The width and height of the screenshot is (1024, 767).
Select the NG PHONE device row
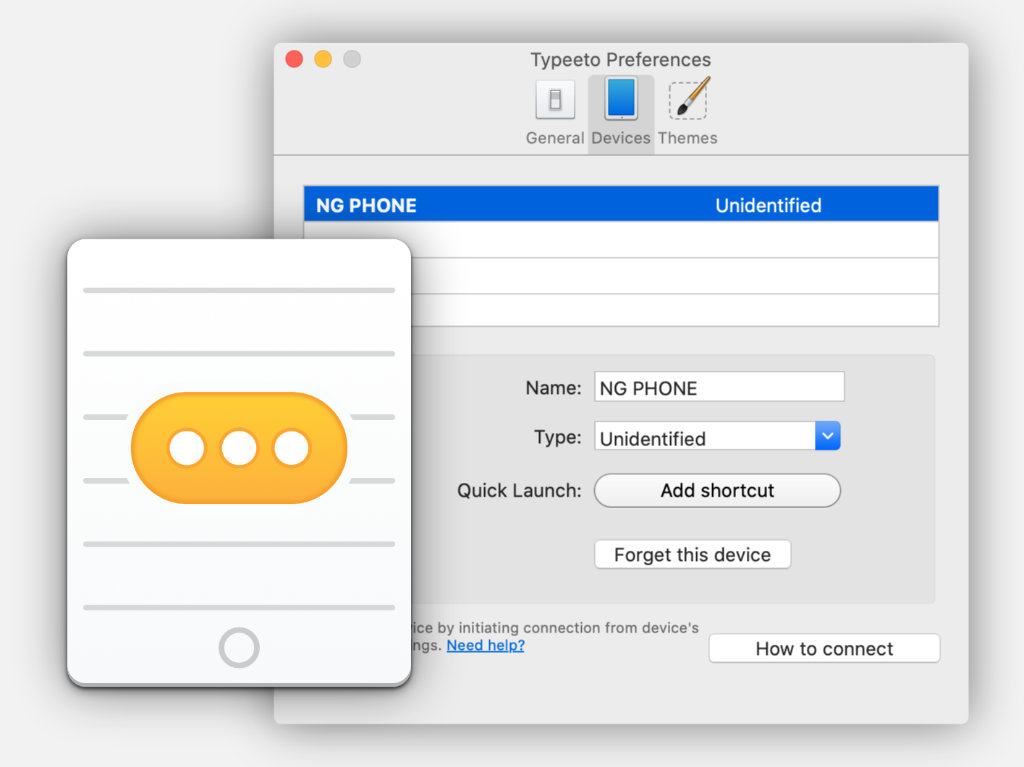click(x=621, y=204)
